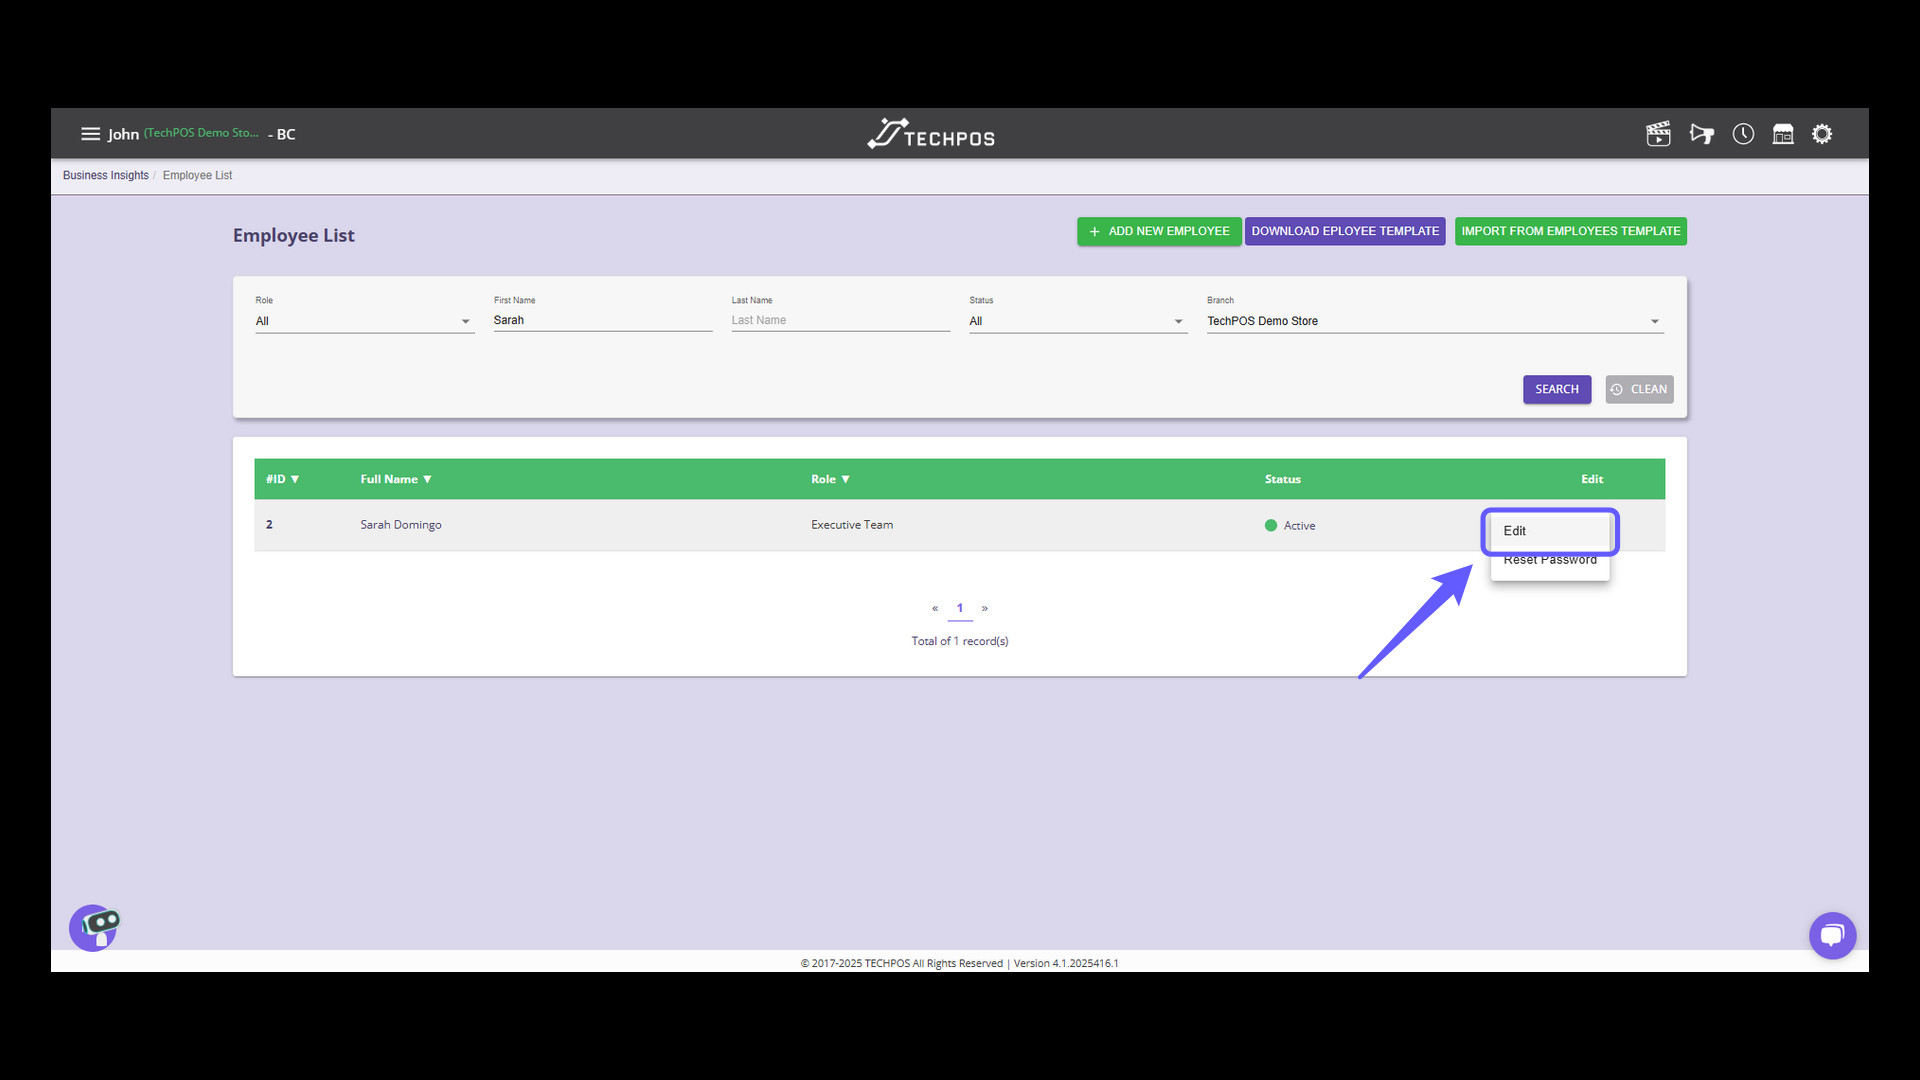Open the Branch dropdown TechPOS Demo Store

tap(1433, 321)
